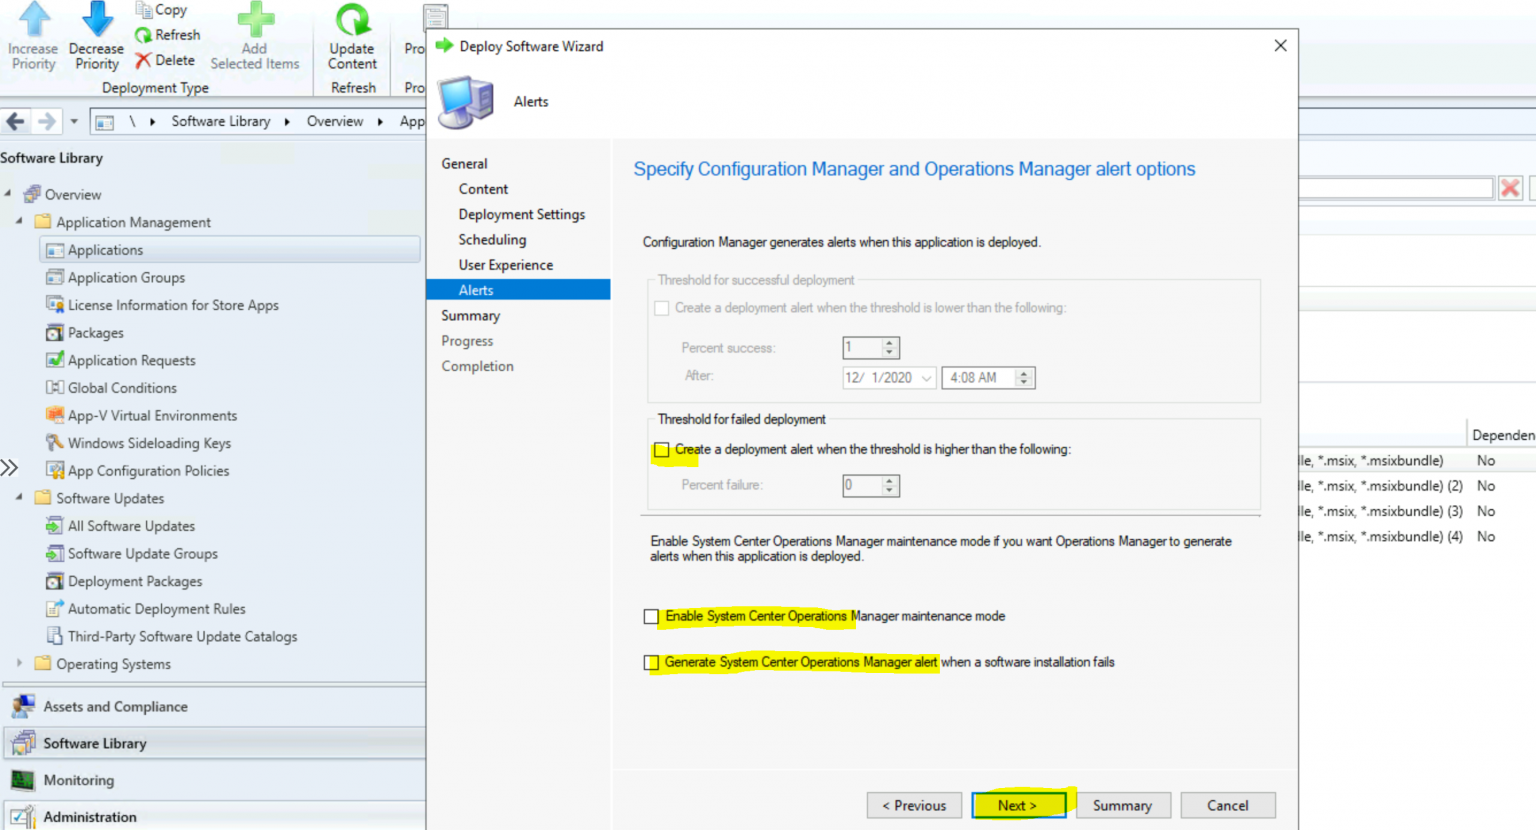Image resolution: width=1536 pixels, height=830 pixels.
Task: Switch to the User Experience wizard page
Action: (506, 264)
